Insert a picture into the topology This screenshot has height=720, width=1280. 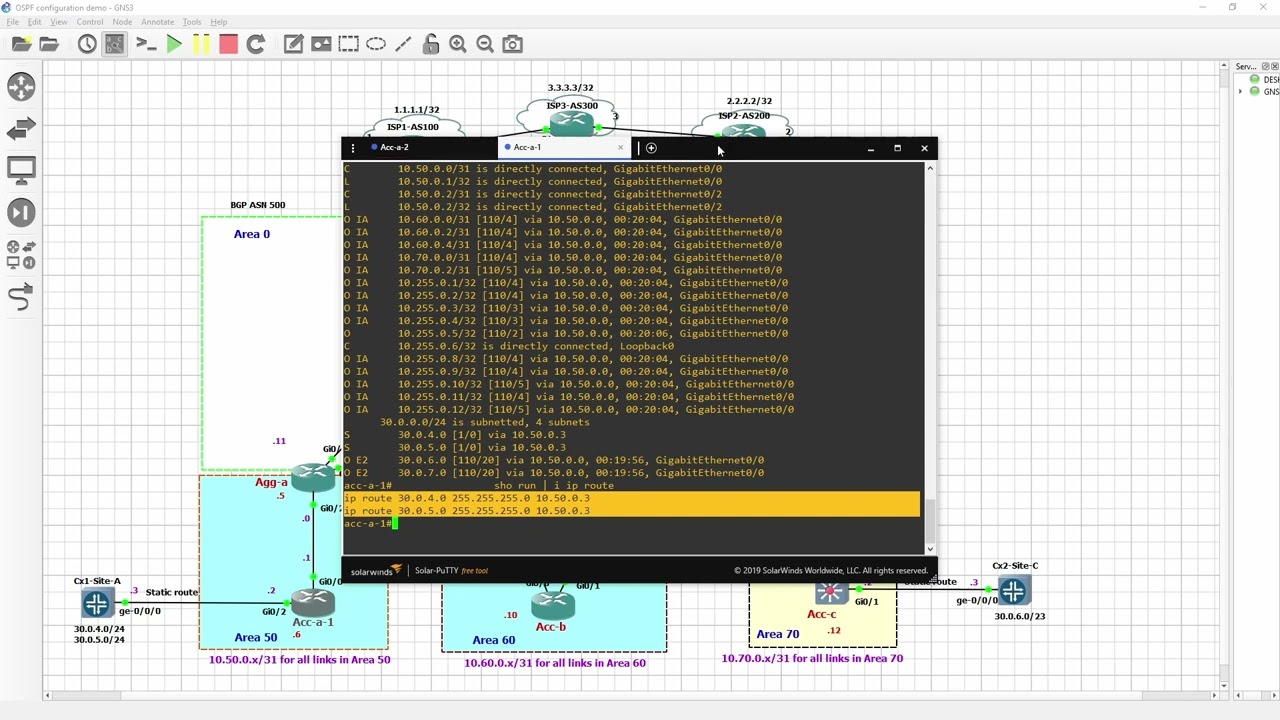[x=321, y=44]
